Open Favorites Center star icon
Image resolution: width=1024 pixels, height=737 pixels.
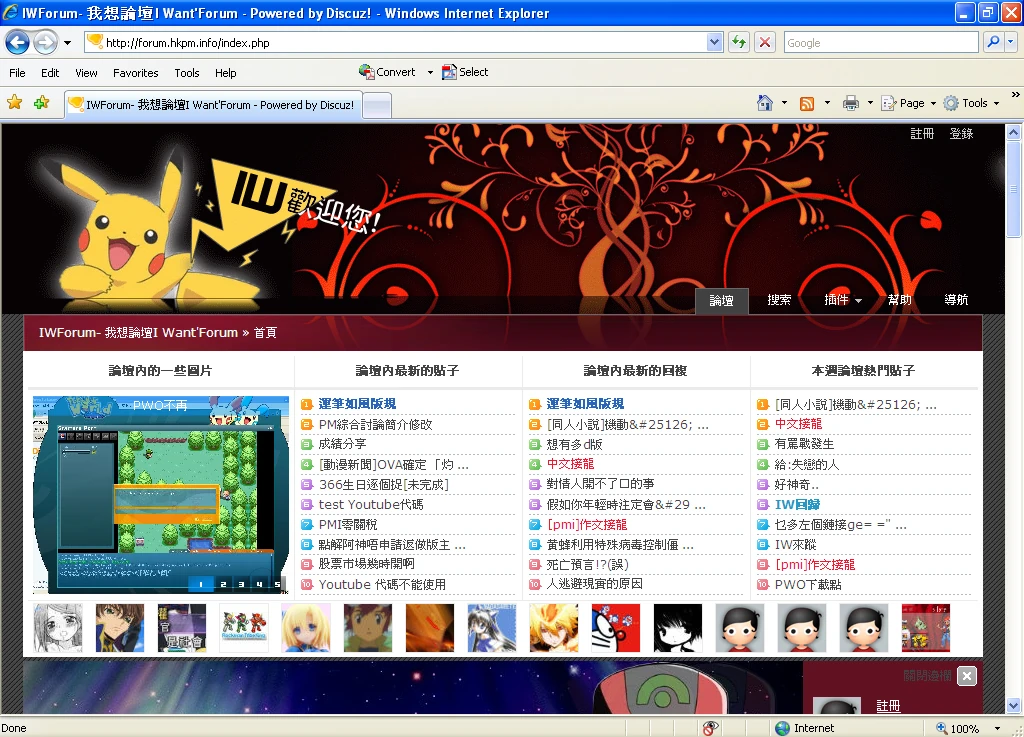[14, 102]
